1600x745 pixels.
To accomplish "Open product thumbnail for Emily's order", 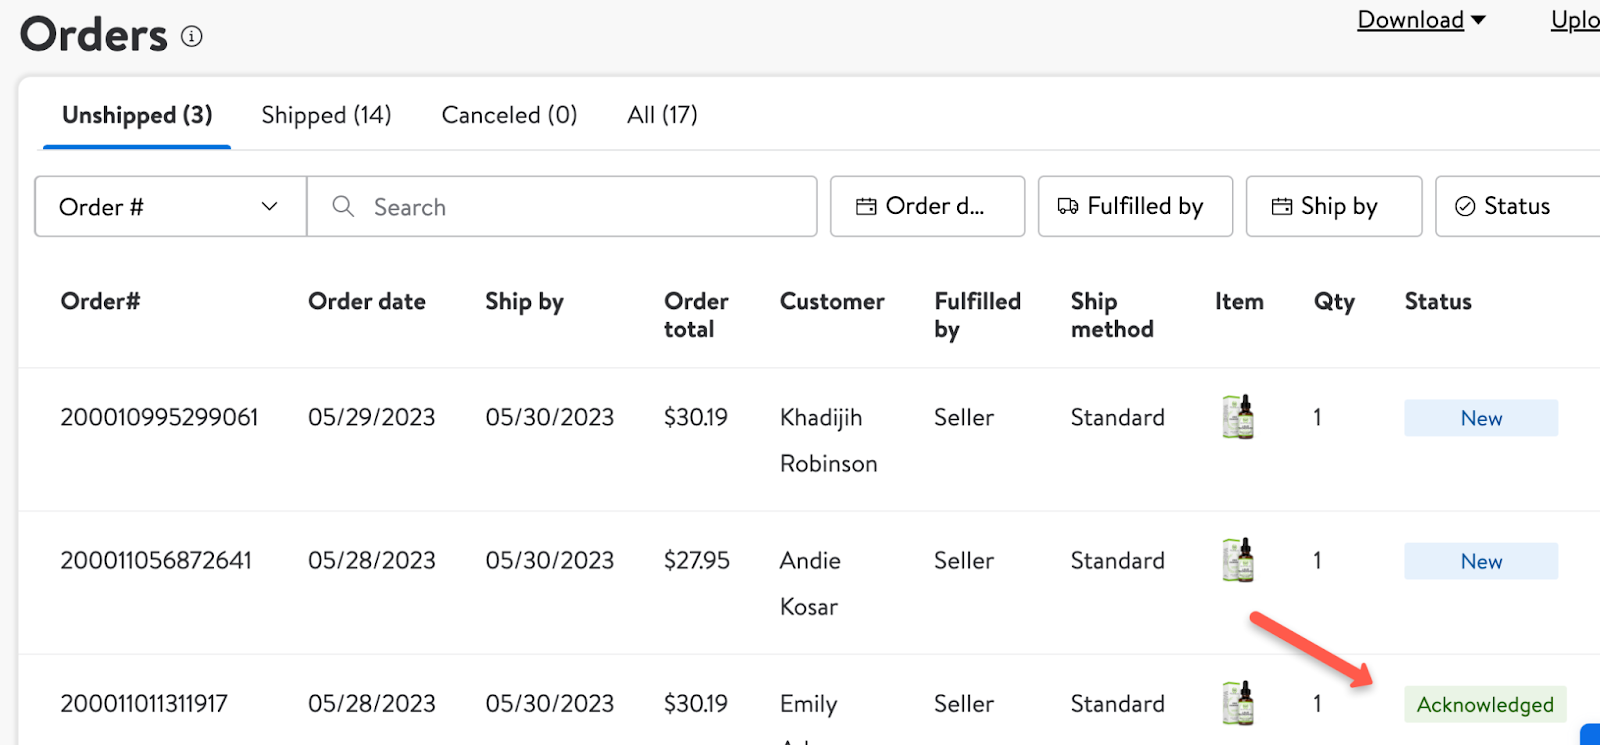I will (x=1238, y=703).
